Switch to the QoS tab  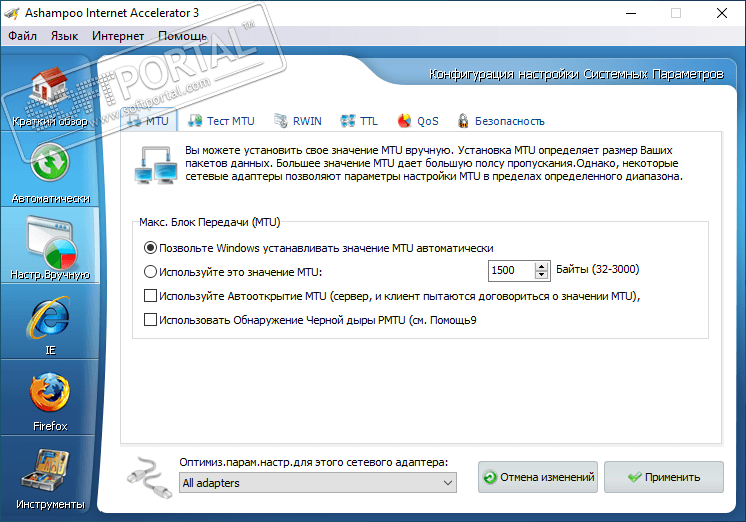point(418,121)
